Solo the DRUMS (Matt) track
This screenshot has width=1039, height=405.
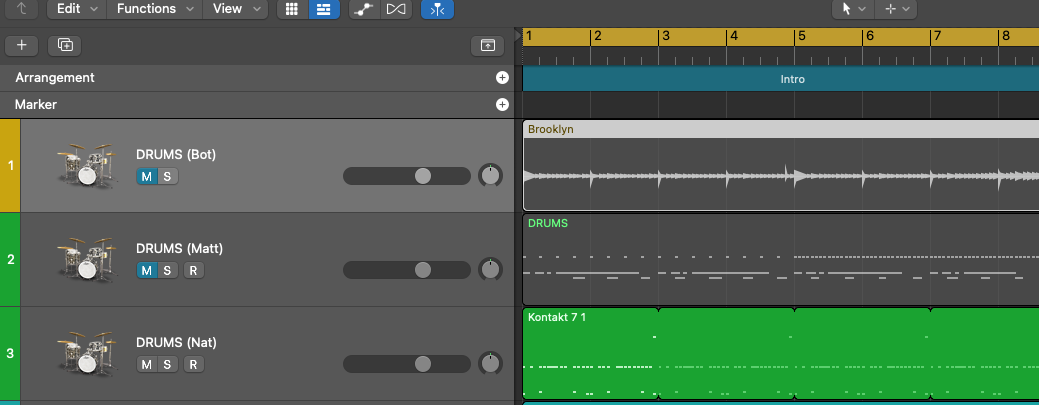[x=168, y=270]
